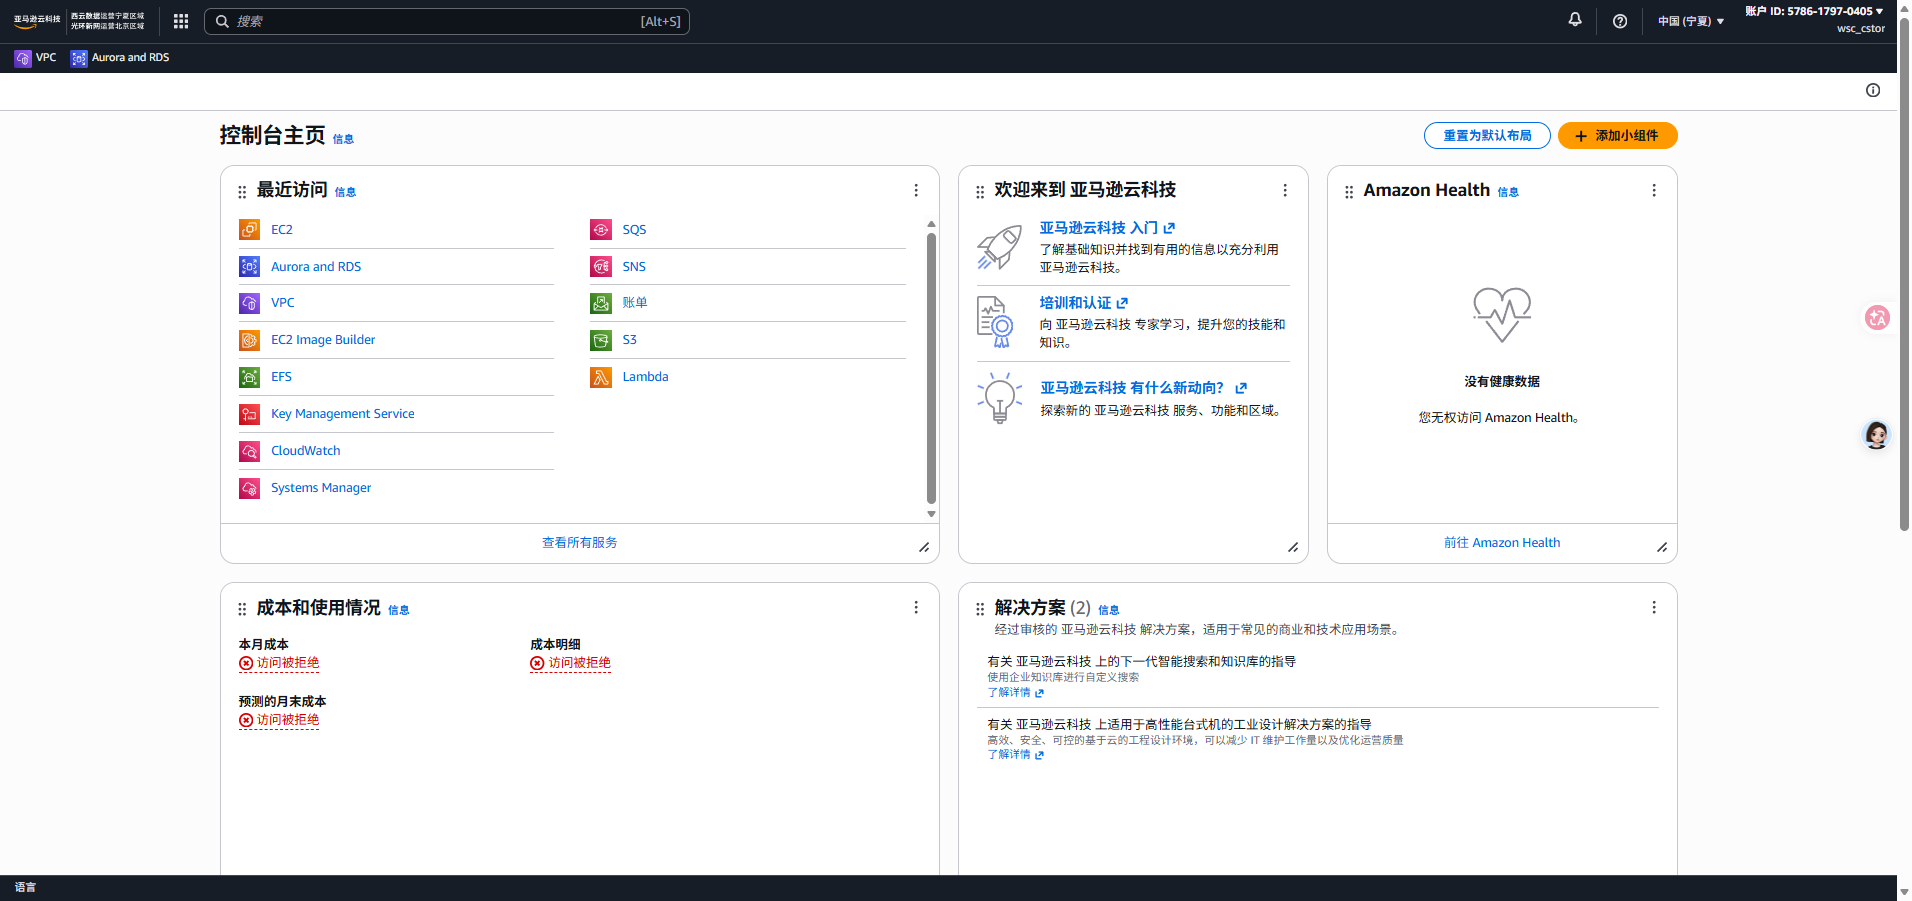Click the VPC icon in recently visited
This screenshot has height=901, width=1912.
coord(249,303)
